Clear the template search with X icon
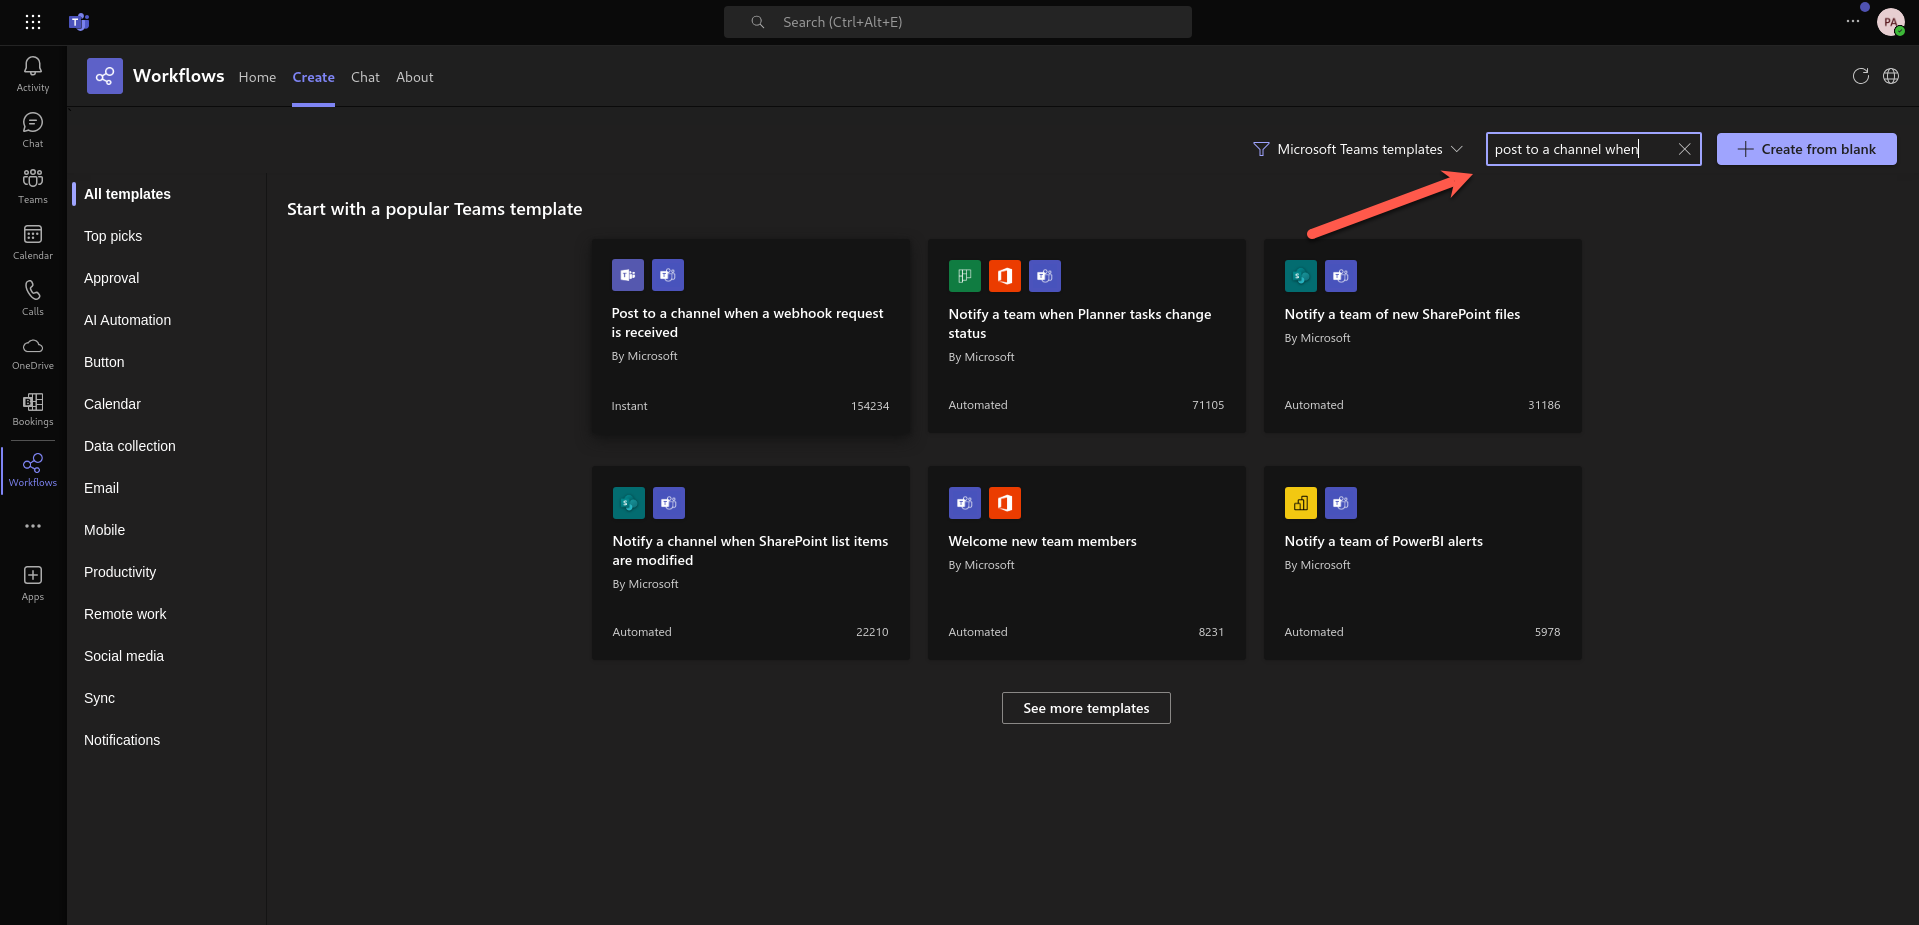The width and height of the screenshot is (1919, 925). (x=1684, y=149)
